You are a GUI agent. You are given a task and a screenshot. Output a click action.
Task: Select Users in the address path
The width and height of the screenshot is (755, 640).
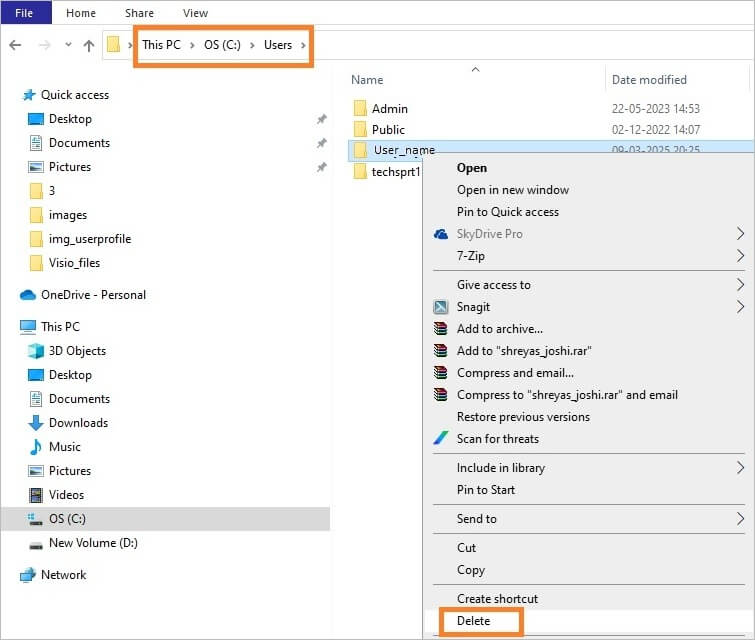tap(278, 45)
